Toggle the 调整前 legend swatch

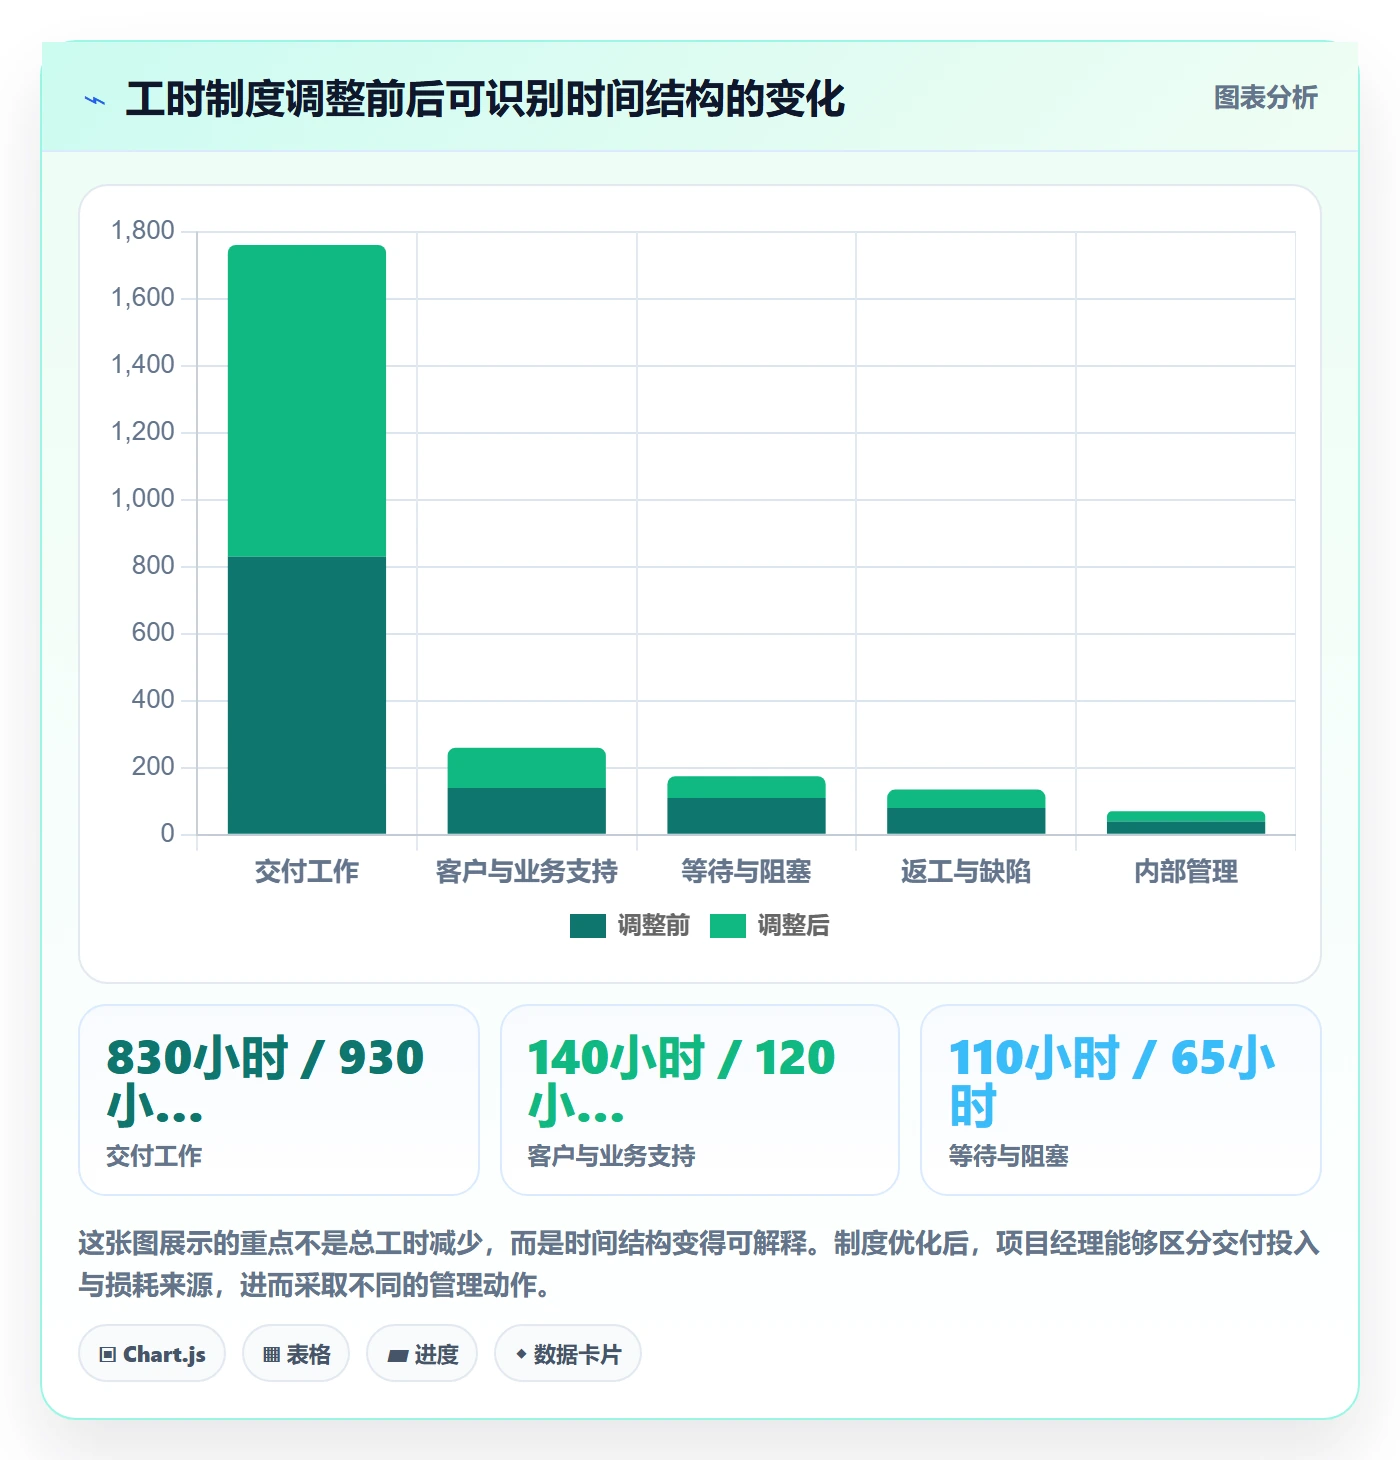(x=588, y=926)
